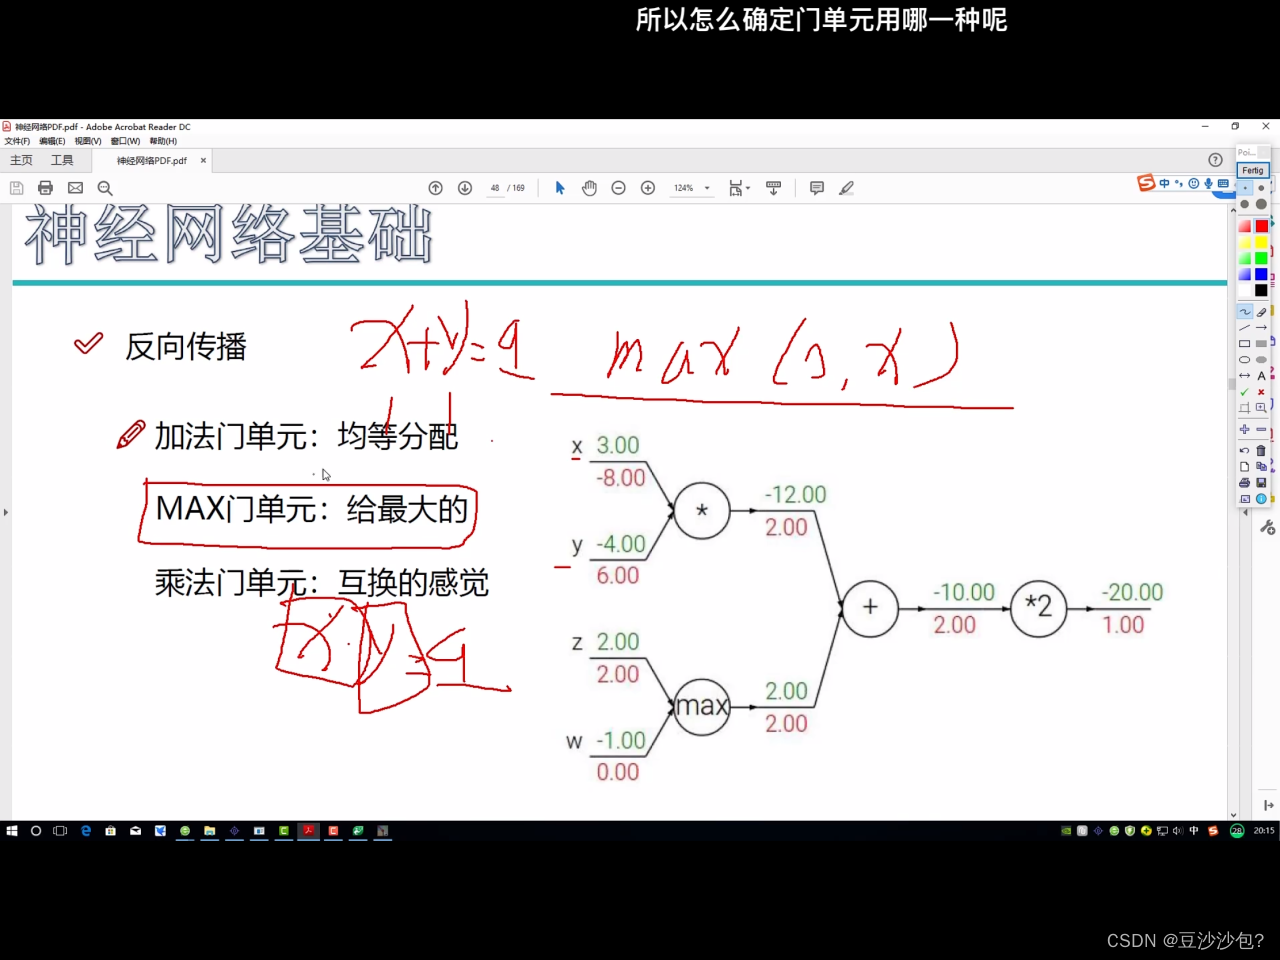The width and height of the screenshot is (1280, 960).
Task: Select the filled ellipse tool
Action: tap(1261, 360)
